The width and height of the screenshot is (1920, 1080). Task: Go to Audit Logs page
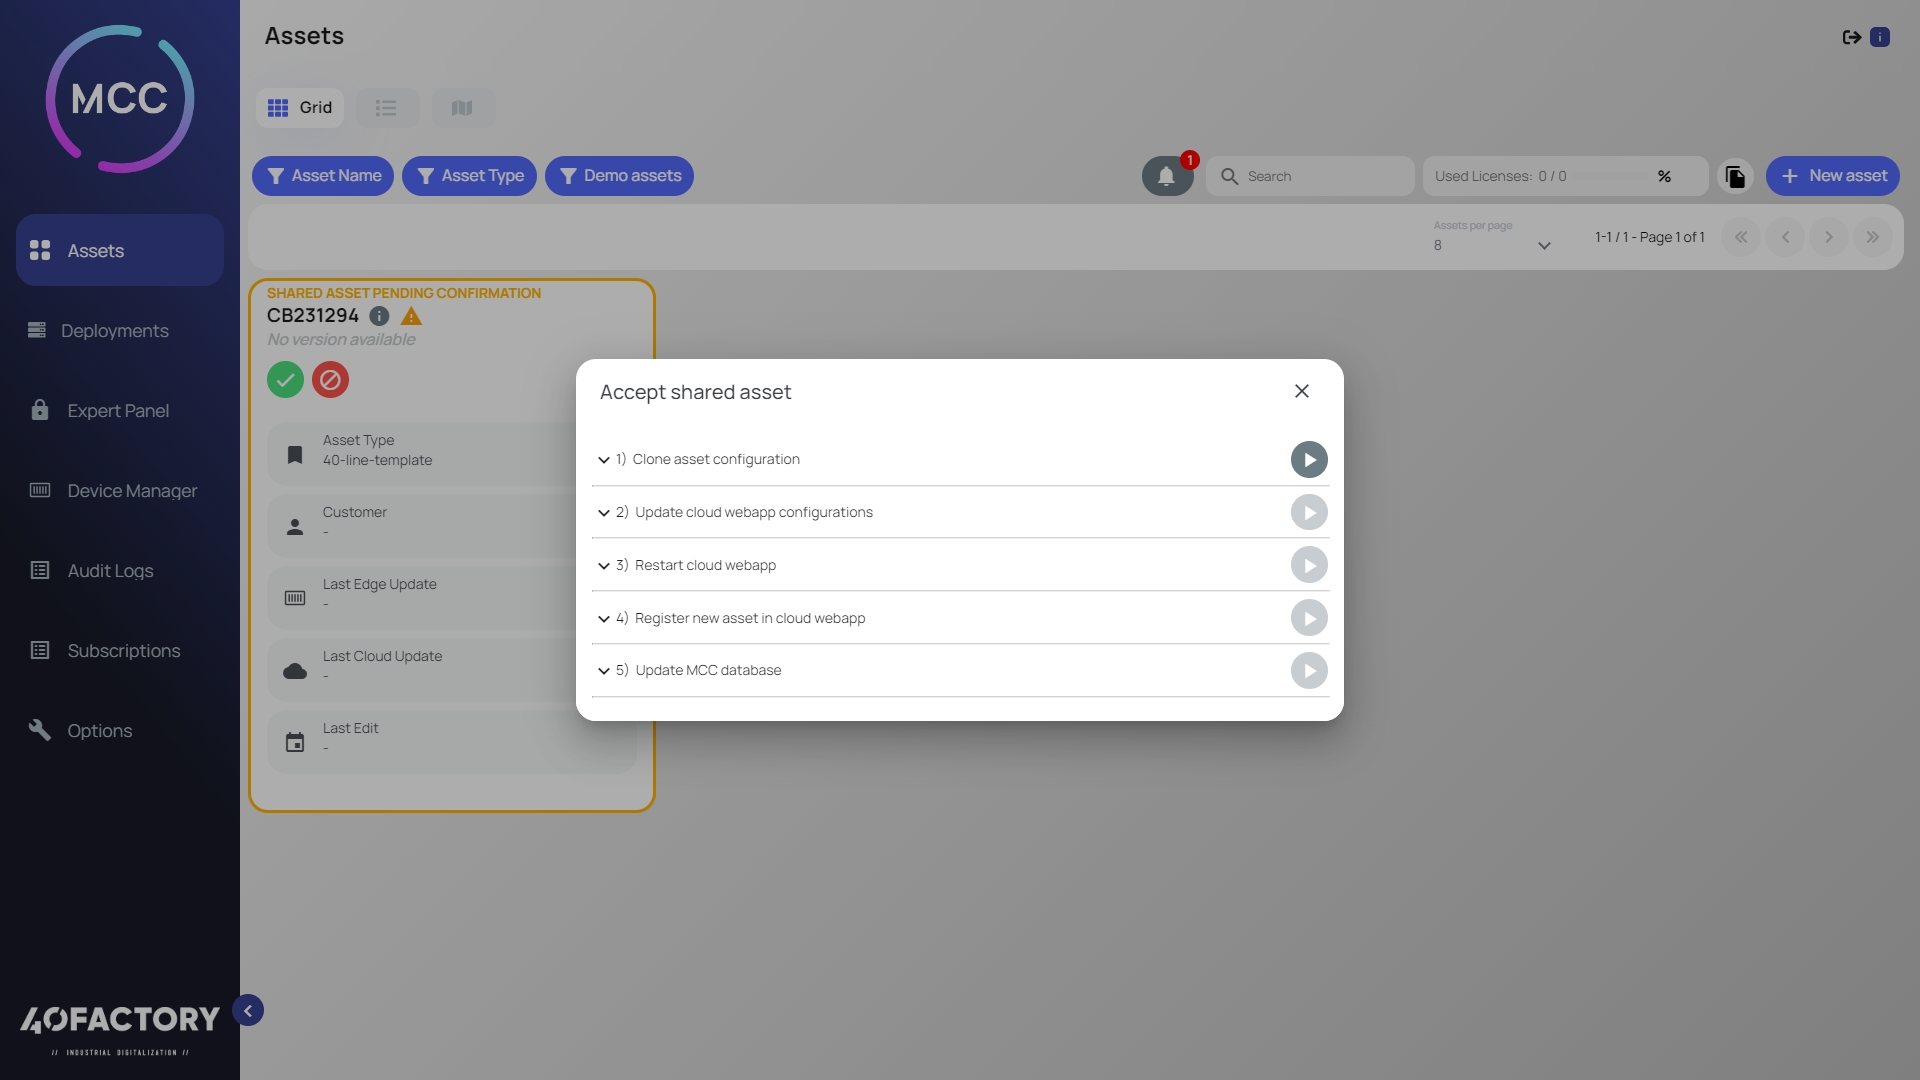(110, 571)
